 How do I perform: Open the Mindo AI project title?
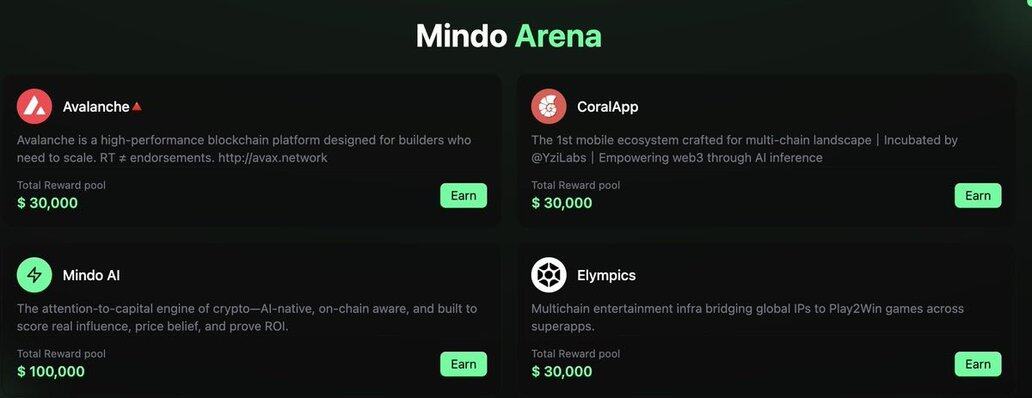tap(91, 275)
